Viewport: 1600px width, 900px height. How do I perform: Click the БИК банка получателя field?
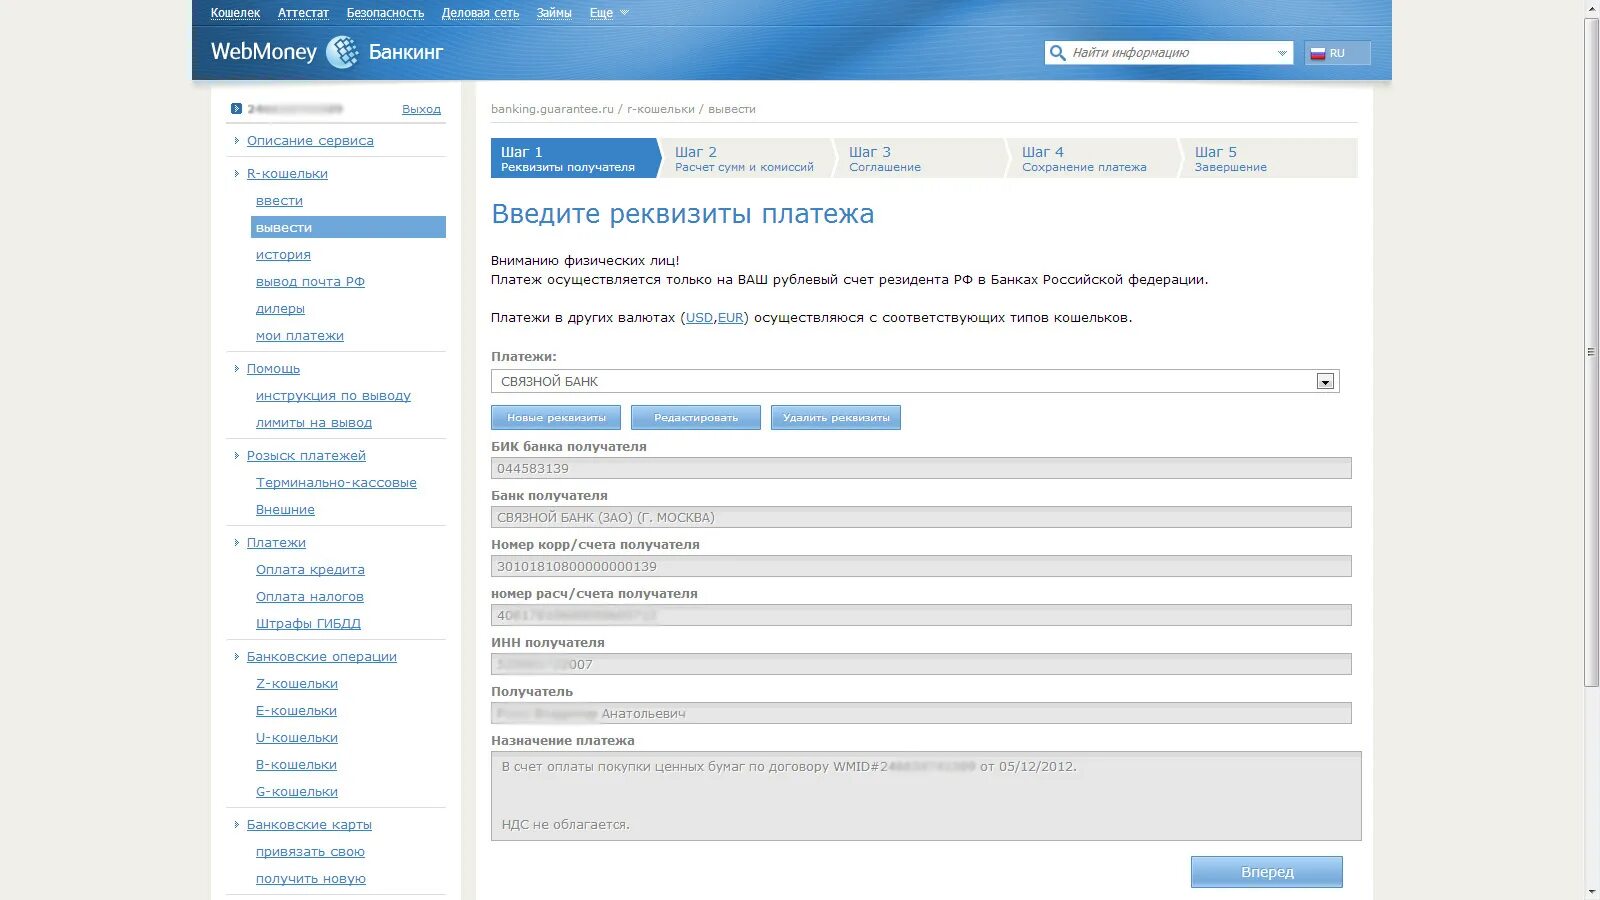point(921,468)
